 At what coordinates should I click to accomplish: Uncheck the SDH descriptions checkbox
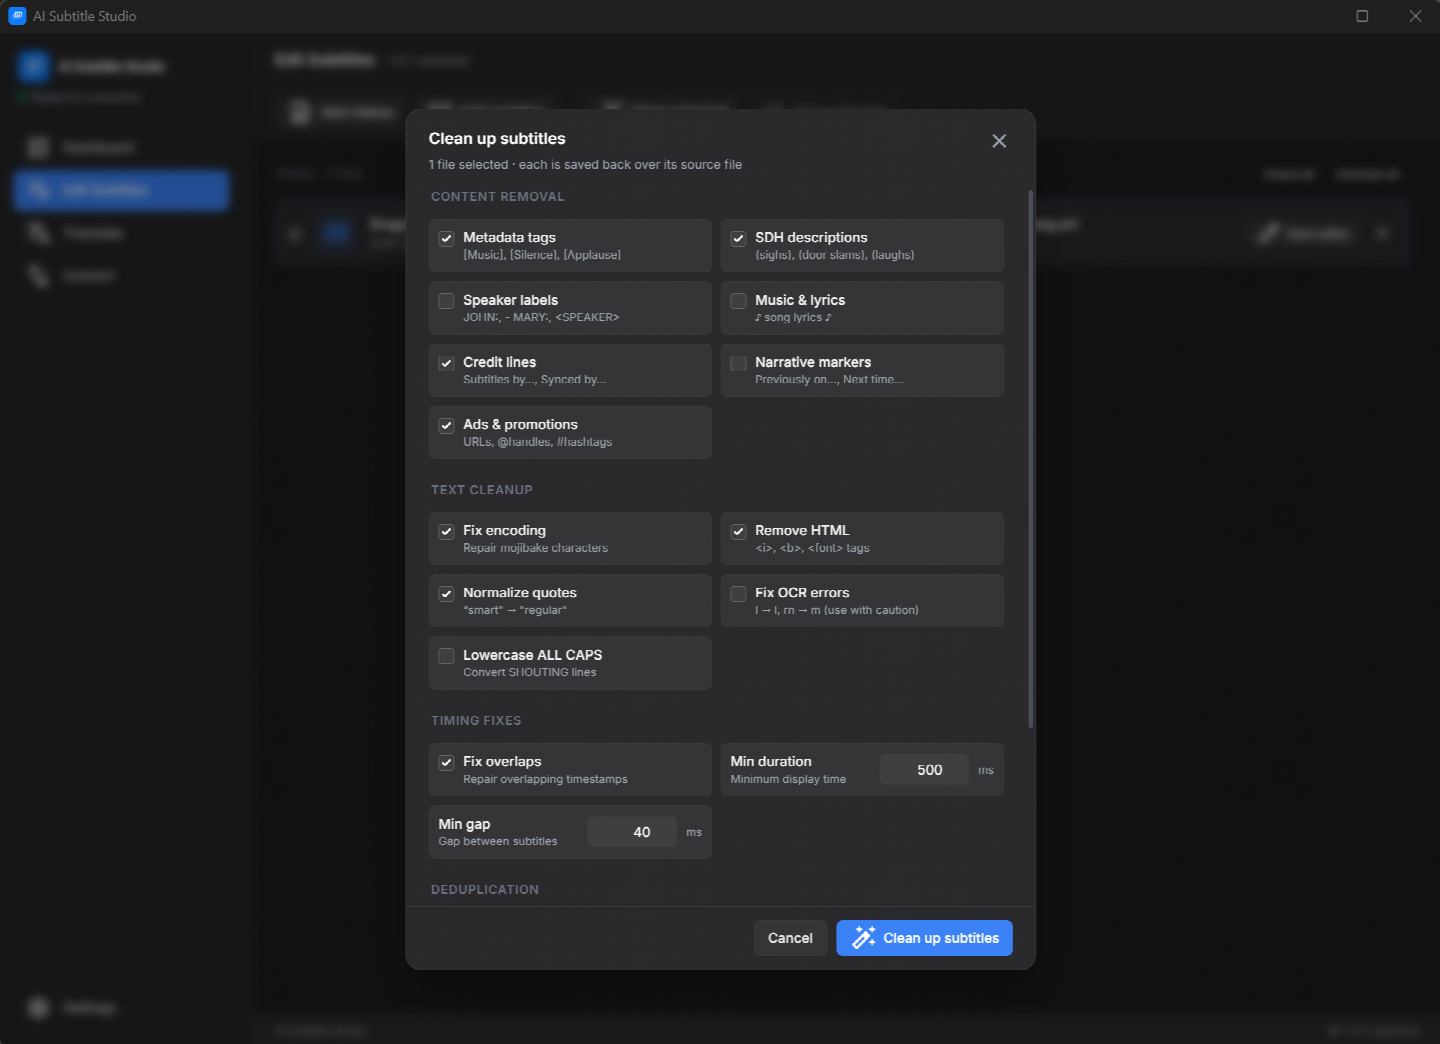coord(739,238)
